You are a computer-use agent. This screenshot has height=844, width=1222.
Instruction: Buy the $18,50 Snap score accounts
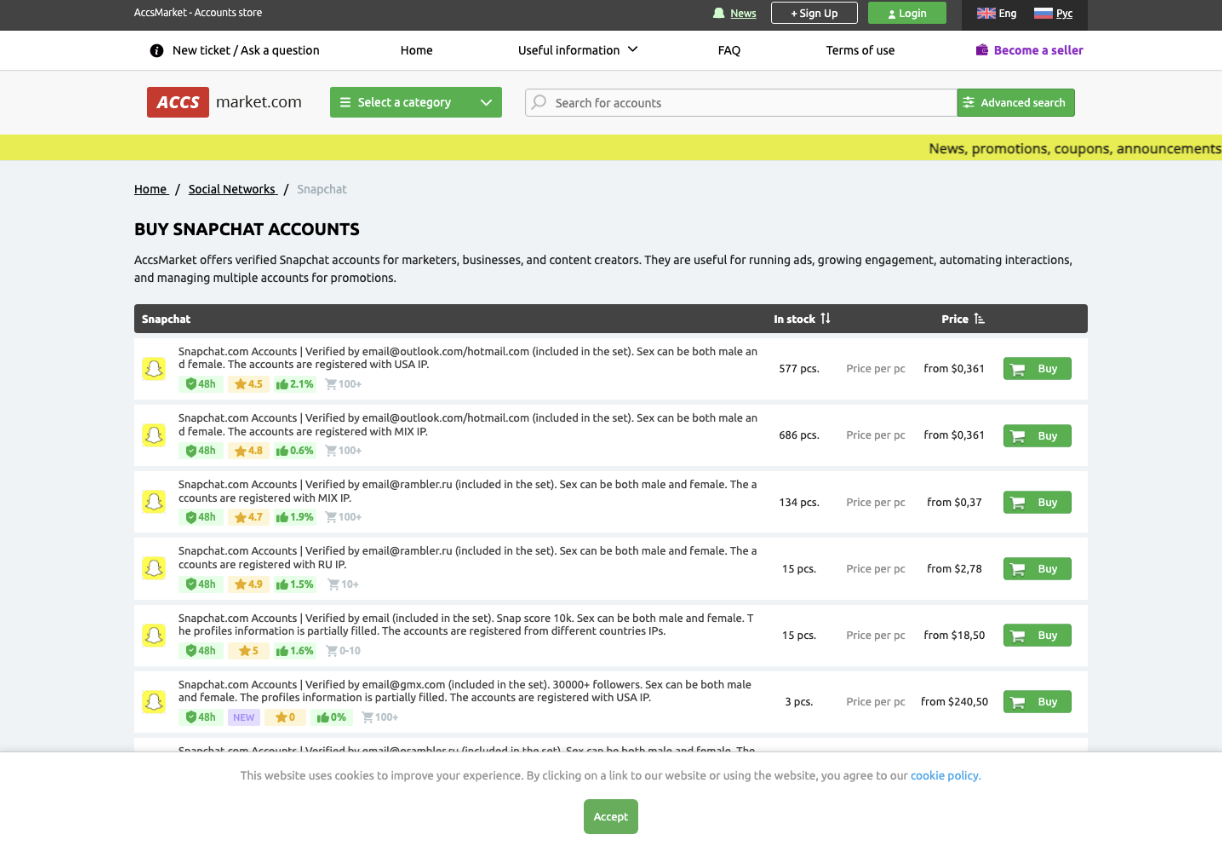click(1037, 635)
